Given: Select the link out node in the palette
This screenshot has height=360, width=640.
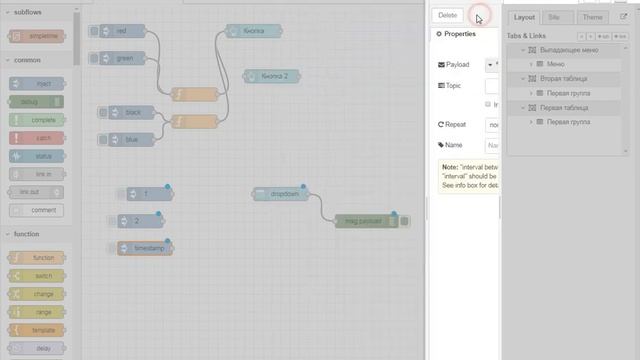Looking at the screenshot, I should pyautogui.click(x=37, y=192).
